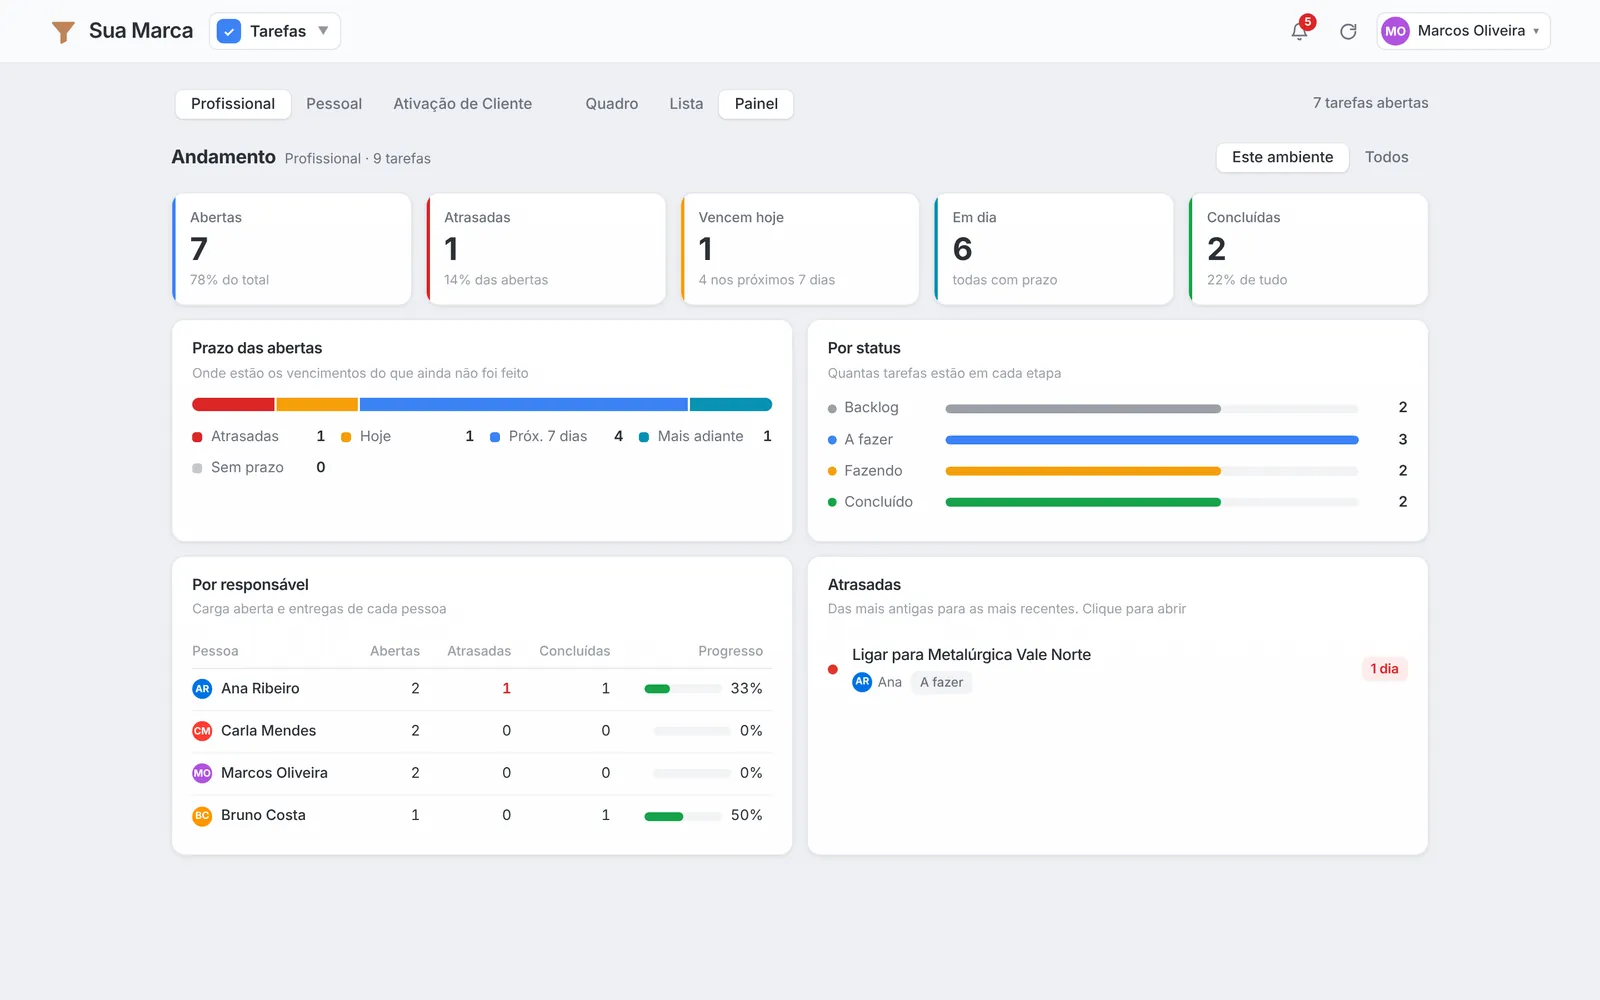Click Bruno Costa's BC avatar
This screenshot has height=1000, width=1600.
point(202,815)
